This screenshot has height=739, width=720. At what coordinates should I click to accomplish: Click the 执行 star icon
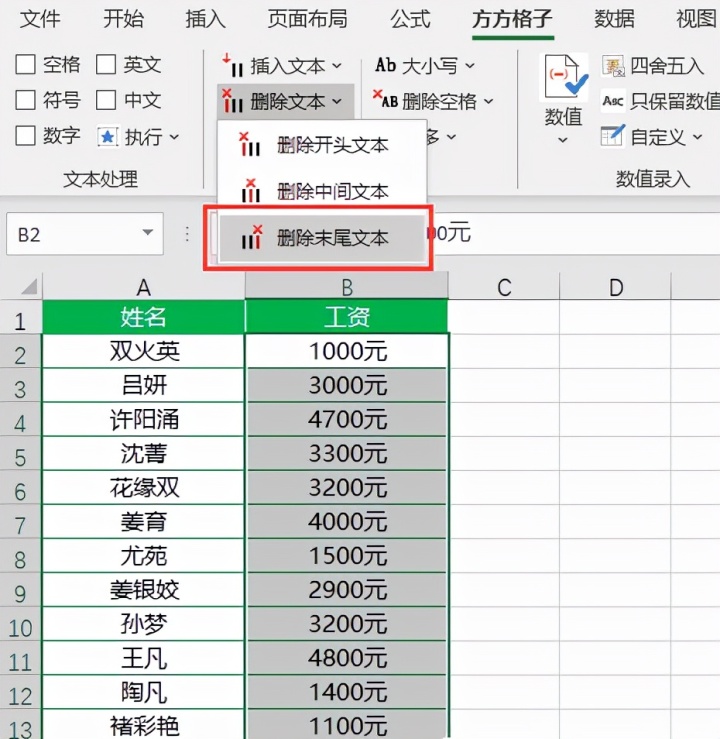pos(107,137)
